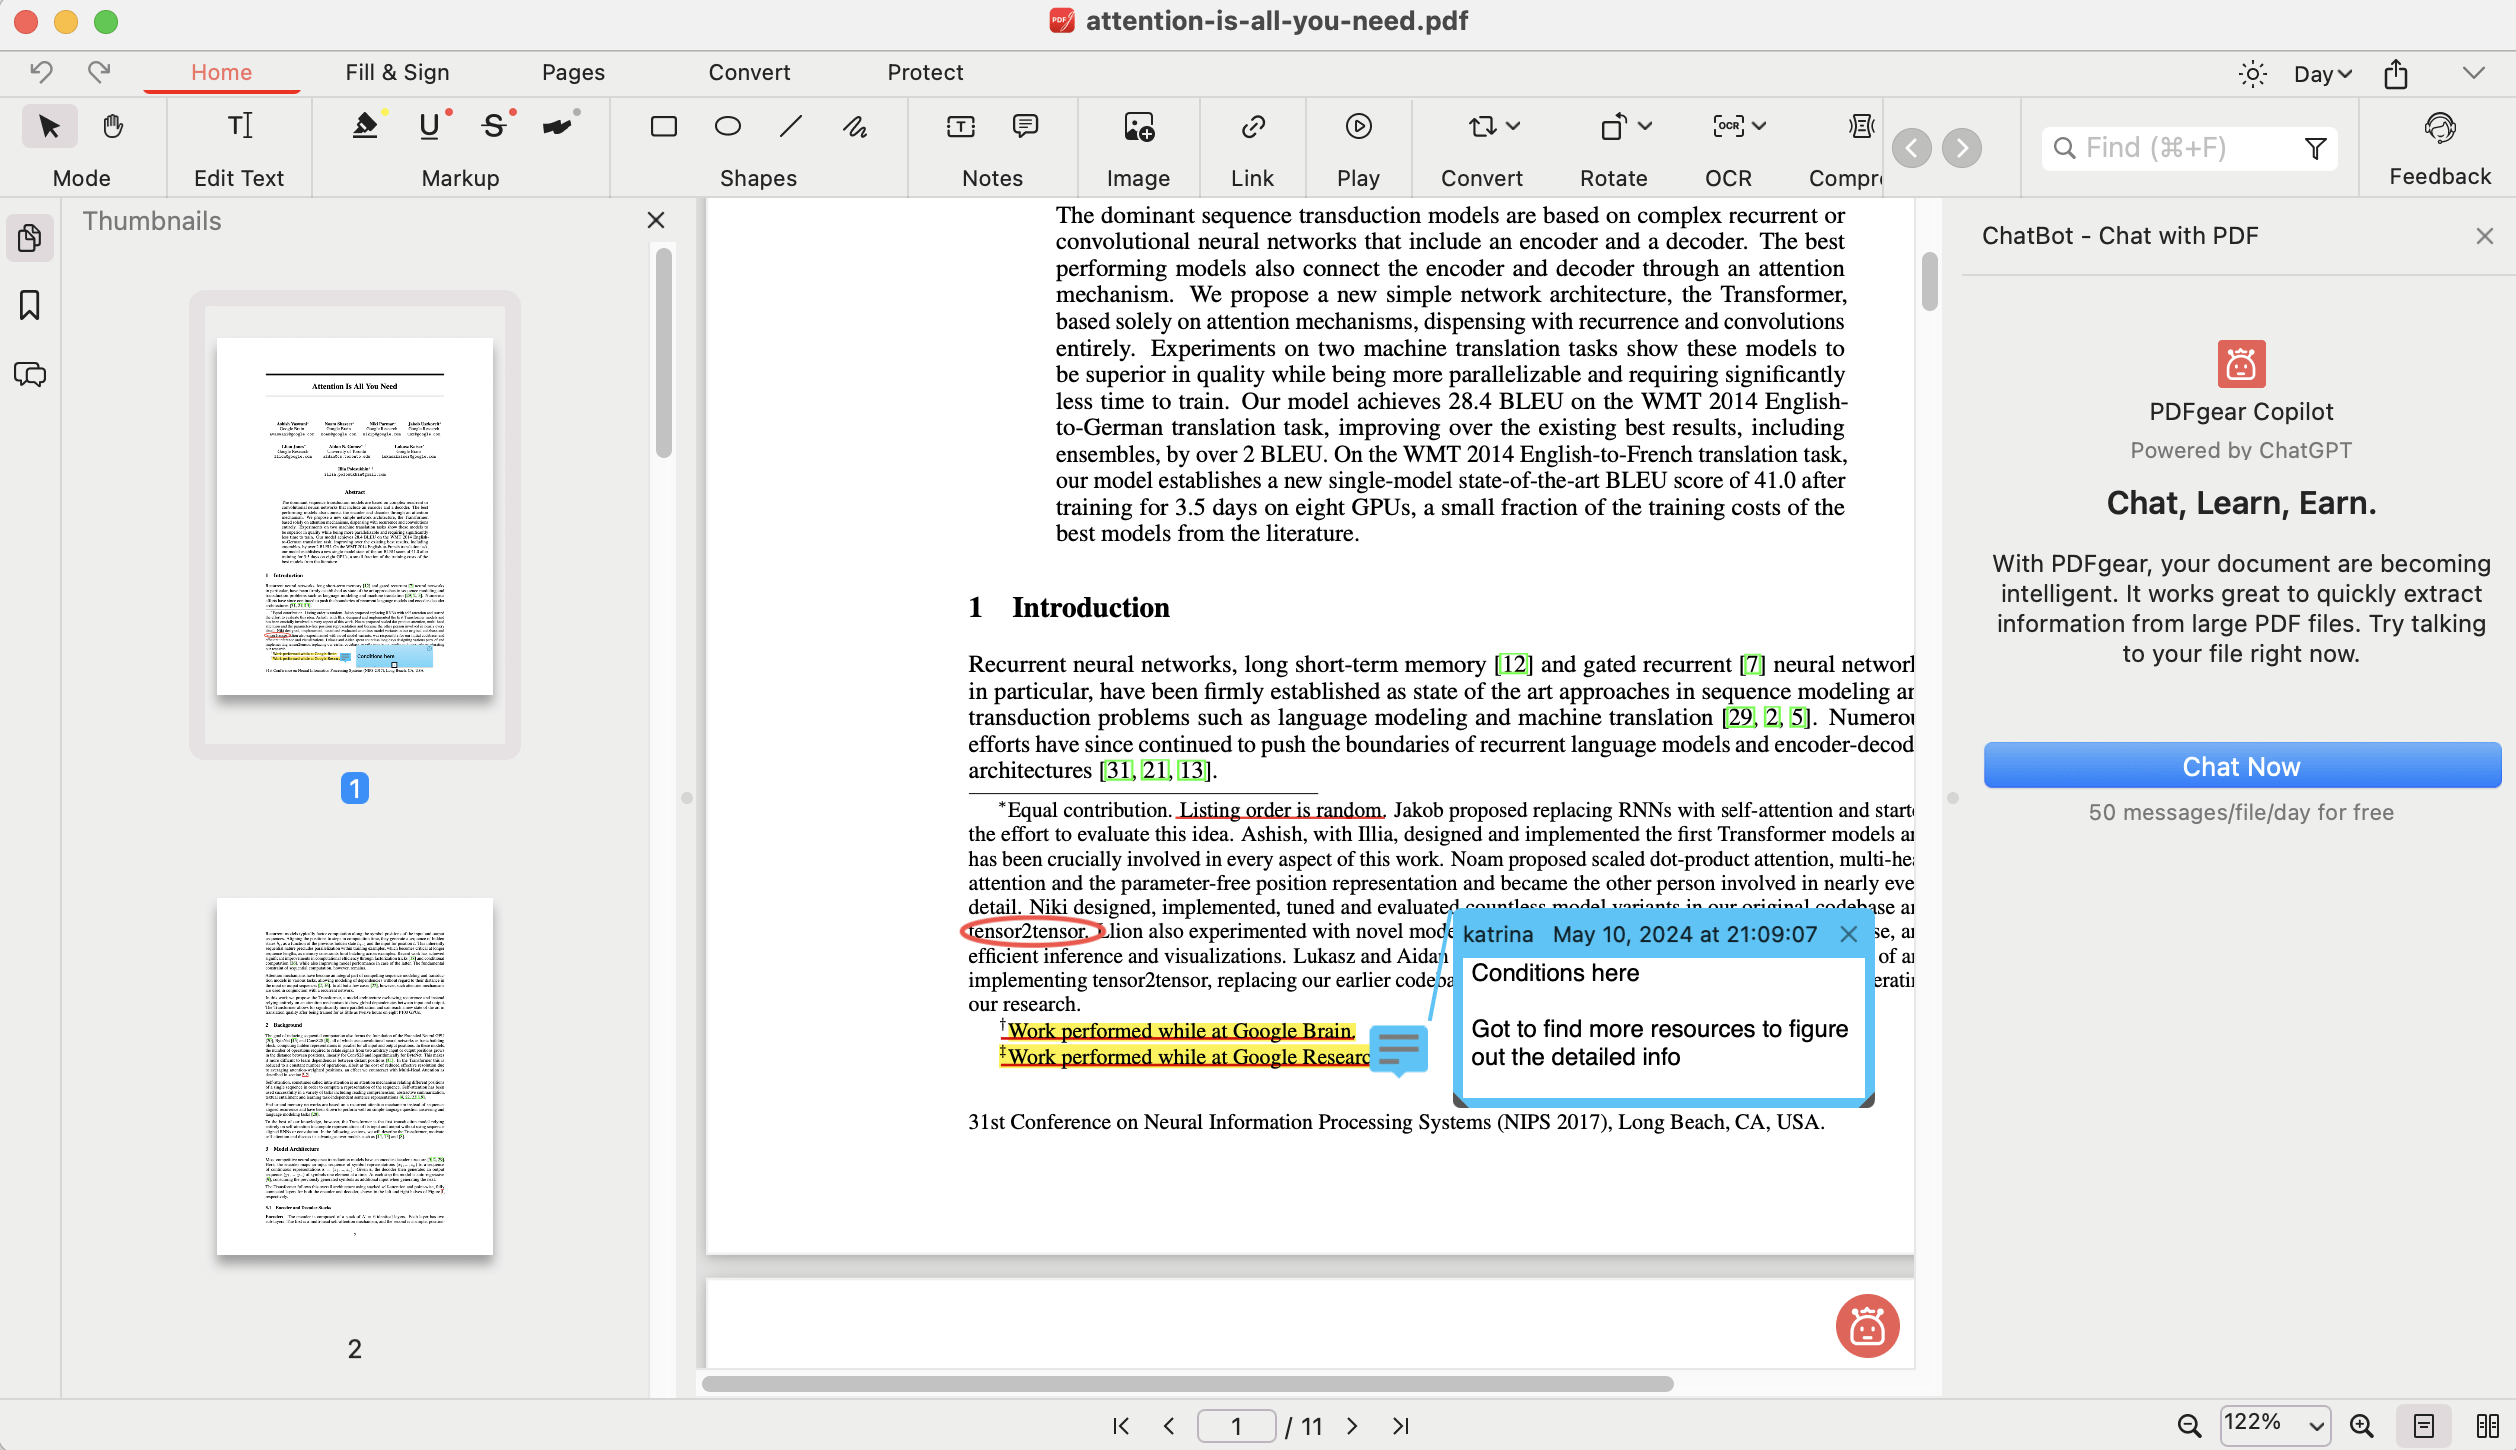This screenshot has height=1450, width=2516.
Task: Zoom in with the plus magnifier
Action: (2361, 1426)
